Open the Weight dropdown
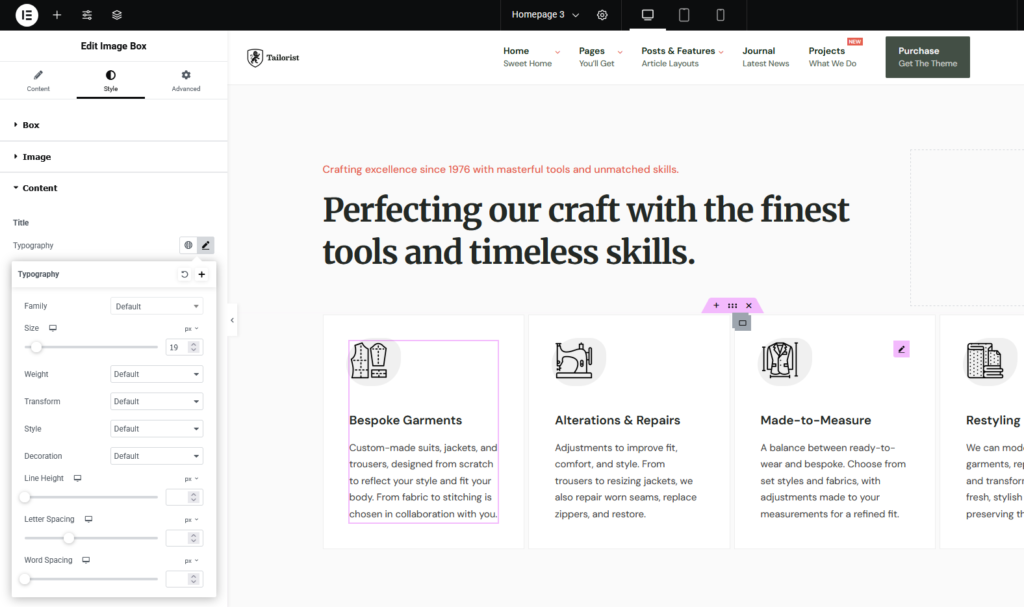 click(x=157, y=374)
